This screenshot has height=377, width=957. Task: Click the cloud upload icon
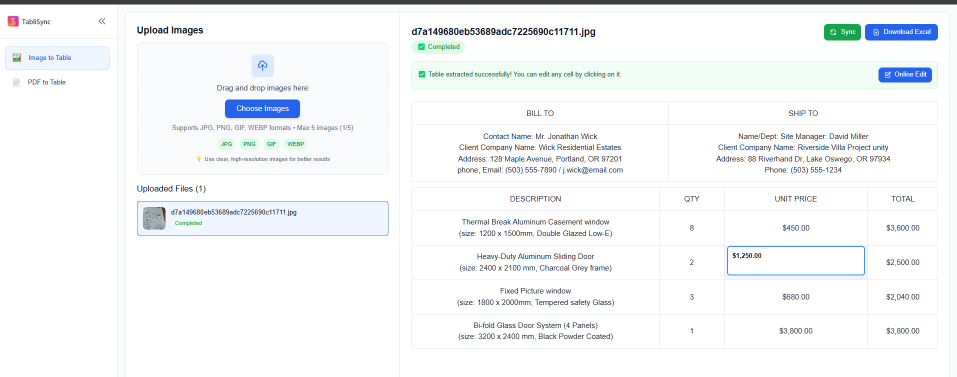pyautogui.click(x=262, y=65)
